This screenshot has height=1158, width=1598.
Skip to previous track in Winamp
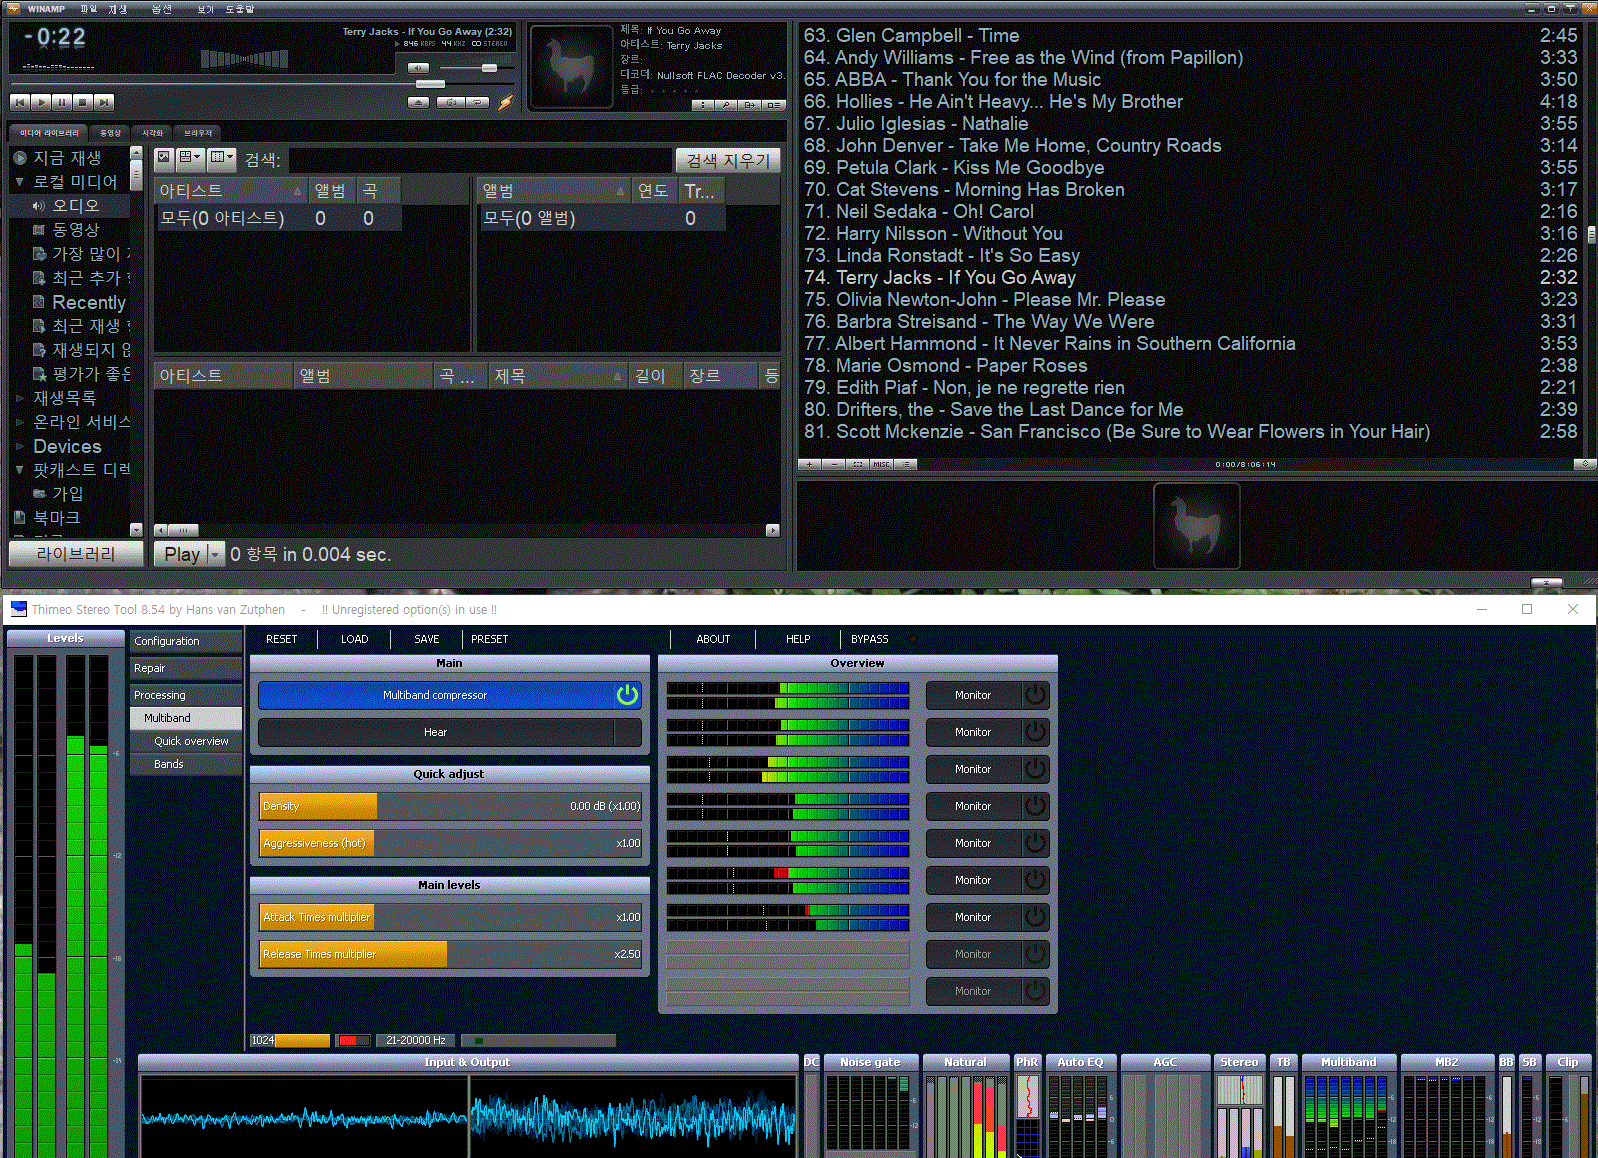click(x=19, y=102)
